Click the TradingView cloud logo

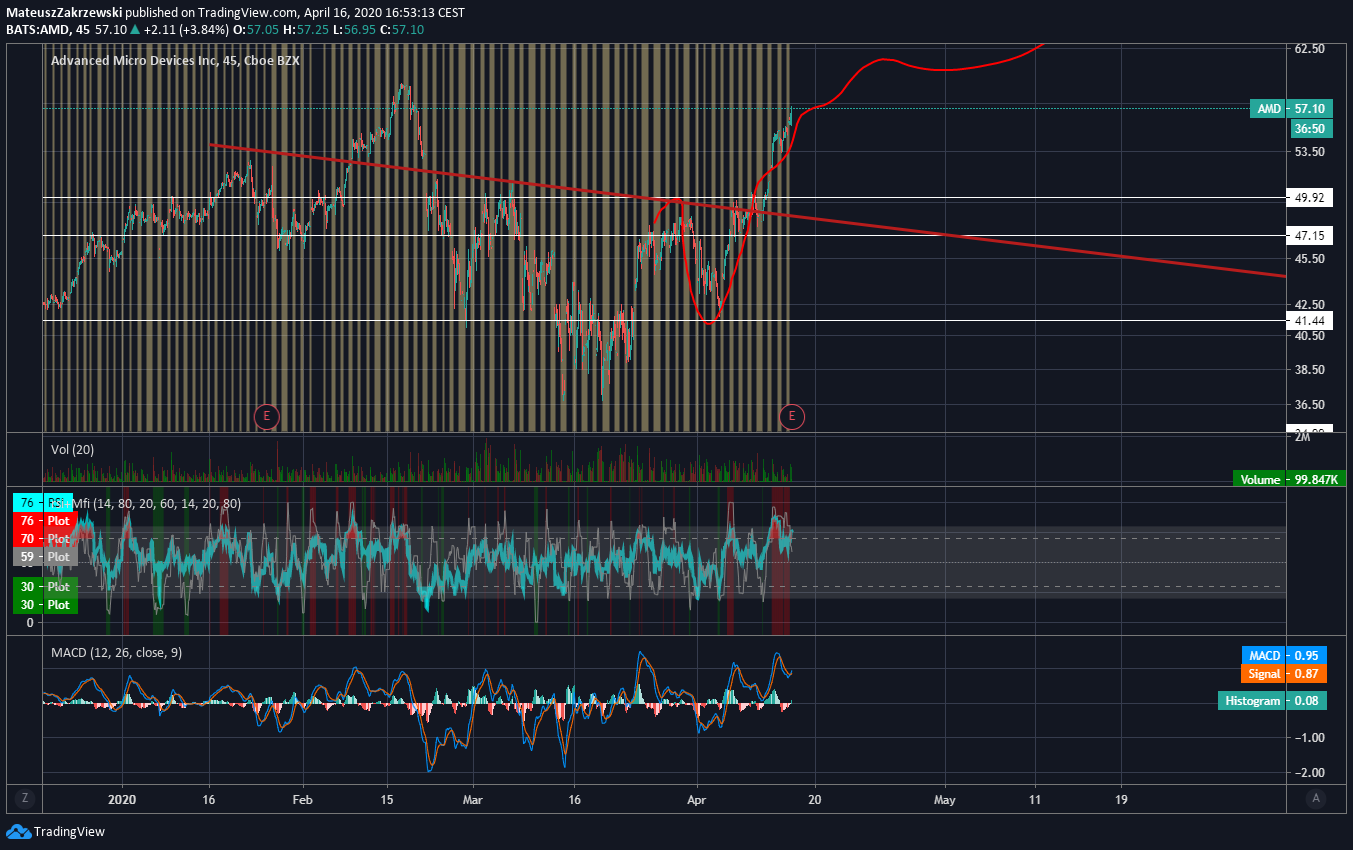click(18, 831)
